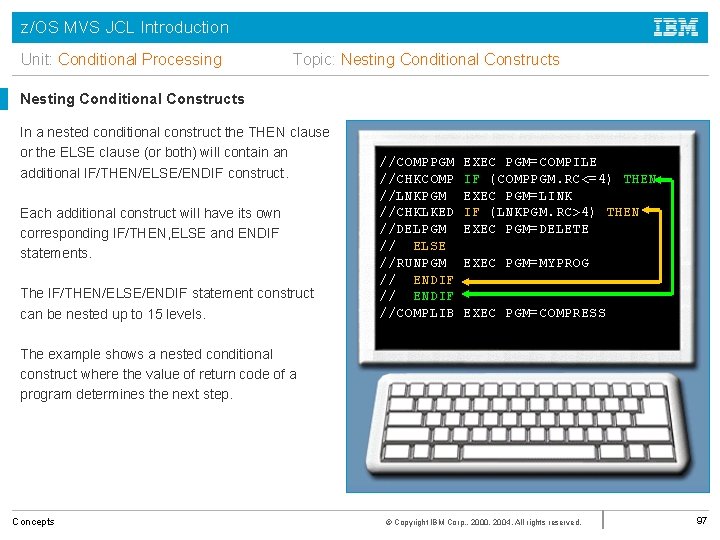Click the Concepts label in footer
This screenshot has width=720, height=540.
pos(33,522)
